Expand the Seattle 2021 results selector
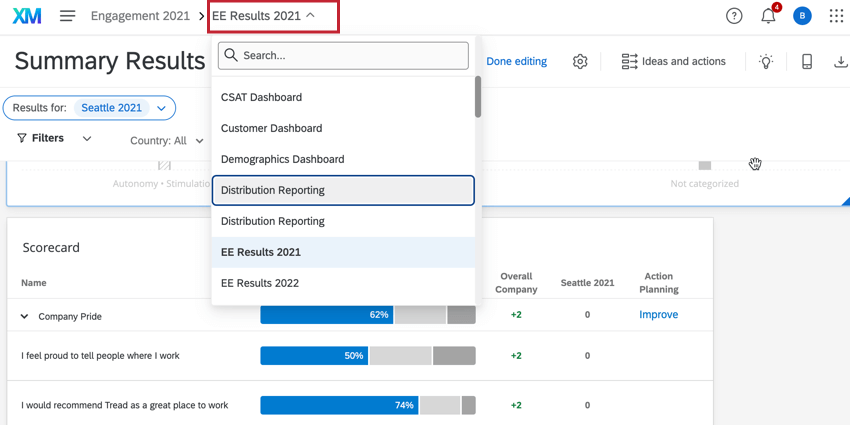 coord(161,108)
